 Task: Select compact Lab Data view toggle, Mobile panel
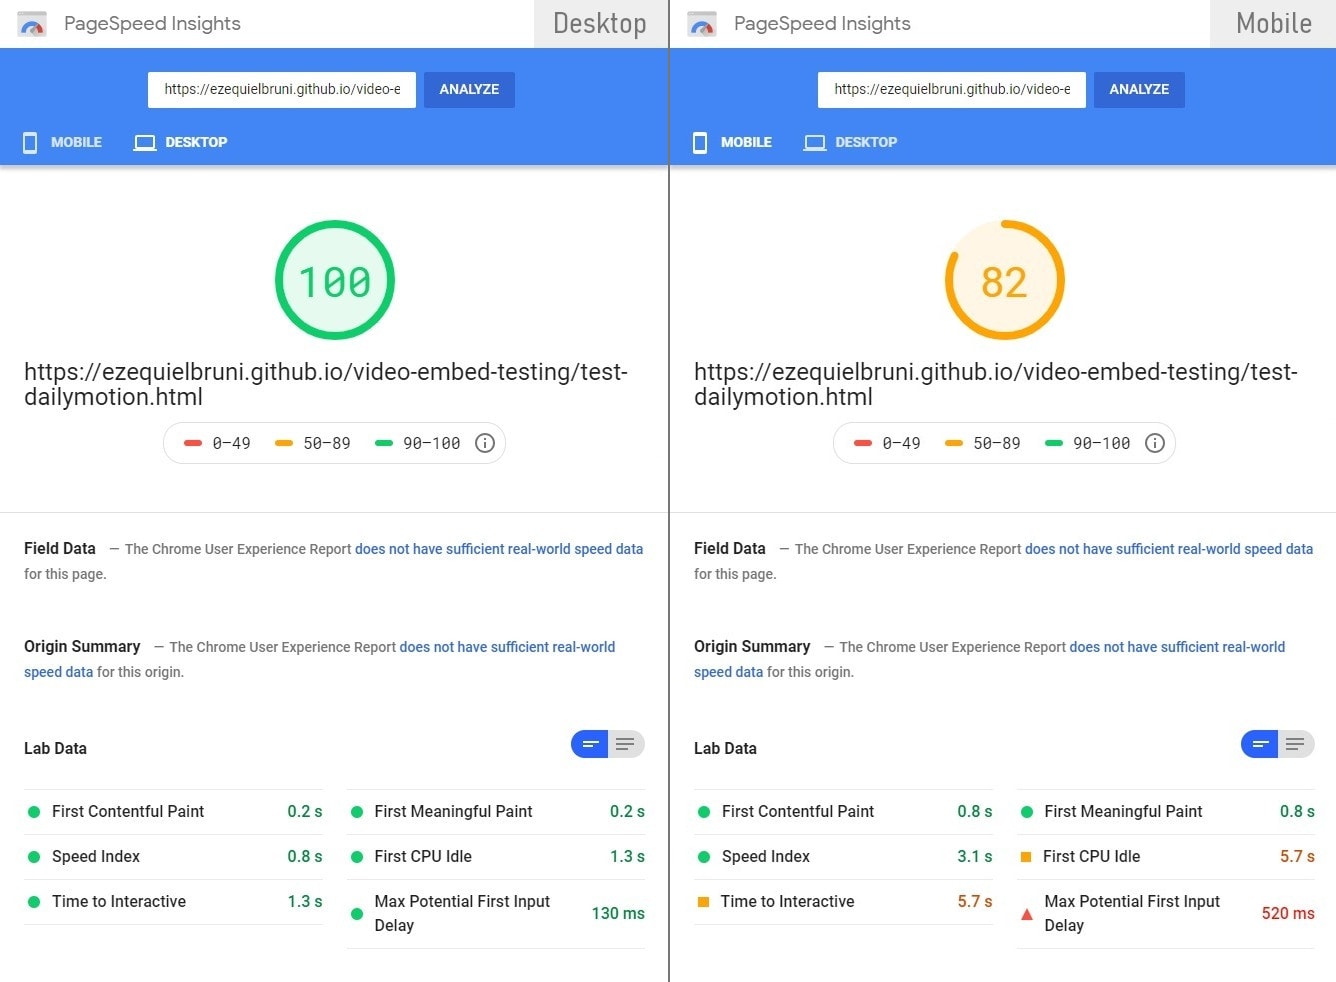[x=1260, y=744]
